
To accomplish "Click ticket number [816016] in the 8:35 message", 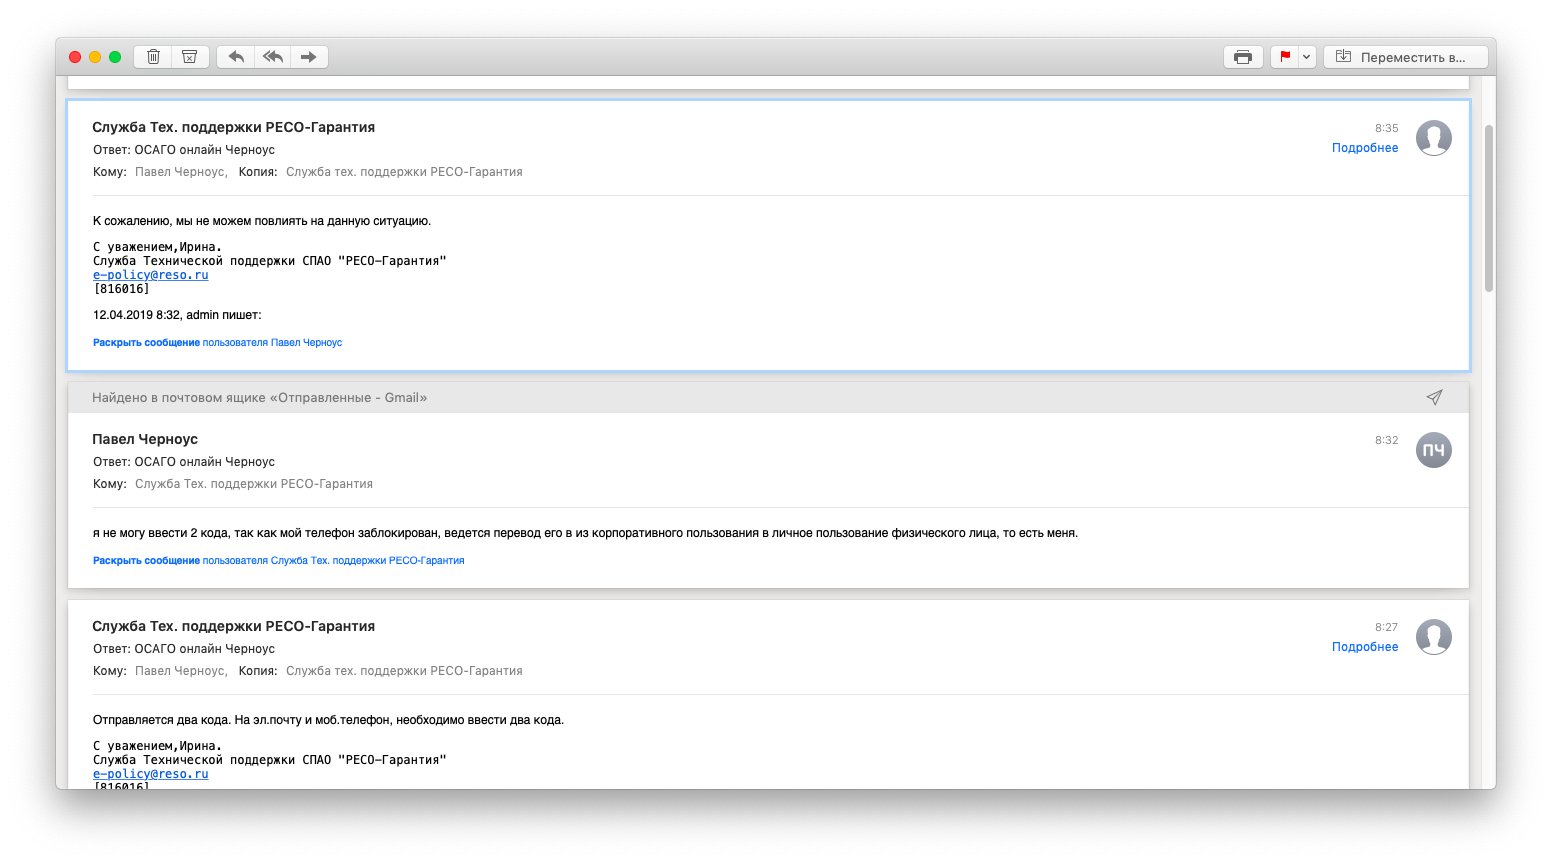I will (x=121, y=289).
